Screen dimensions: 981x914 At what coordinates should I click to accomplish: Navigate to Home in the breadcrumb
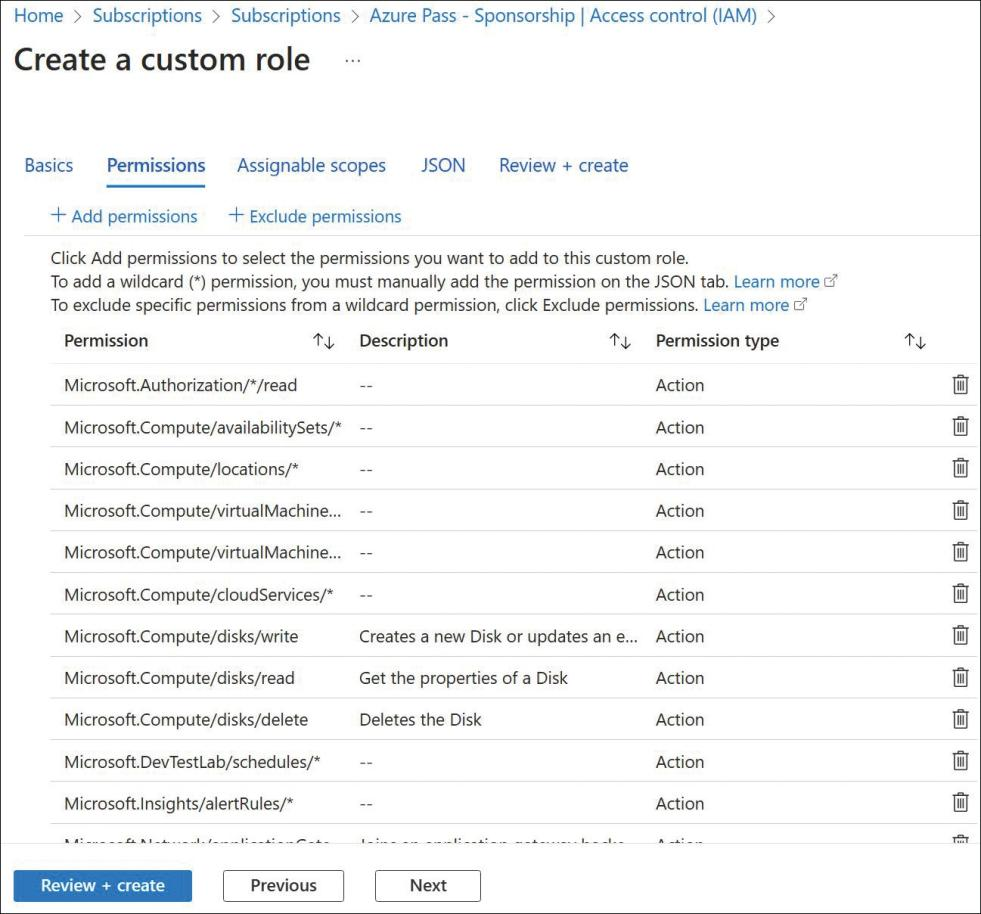[39, 16]
